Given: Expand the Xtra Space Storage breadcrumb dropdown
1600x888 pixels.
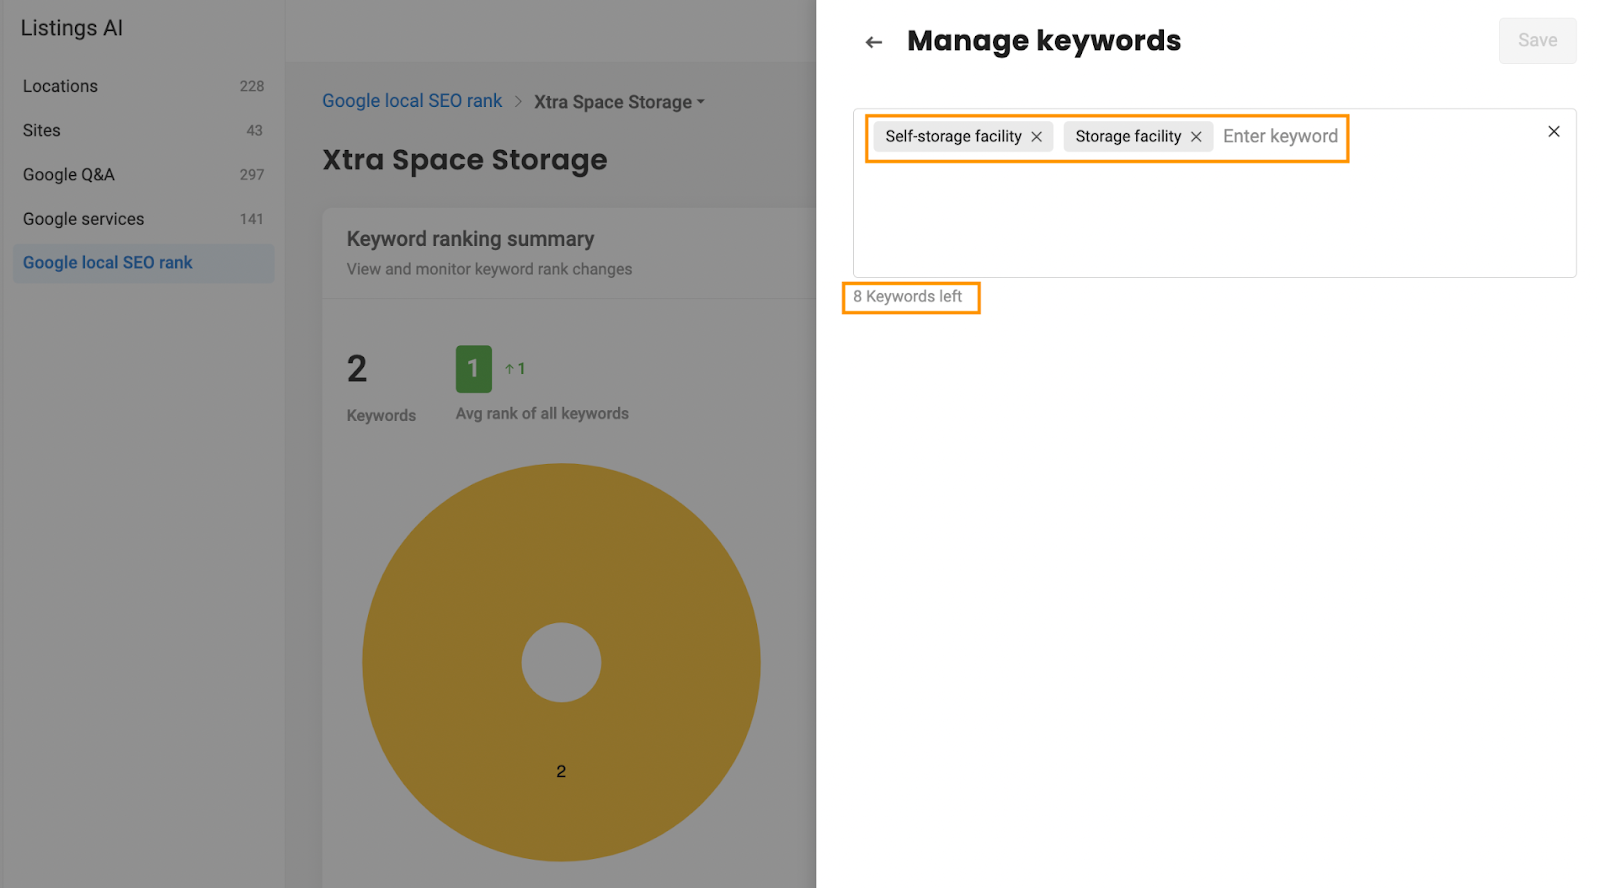Looking at the screenshot, I should pos(619,102).
